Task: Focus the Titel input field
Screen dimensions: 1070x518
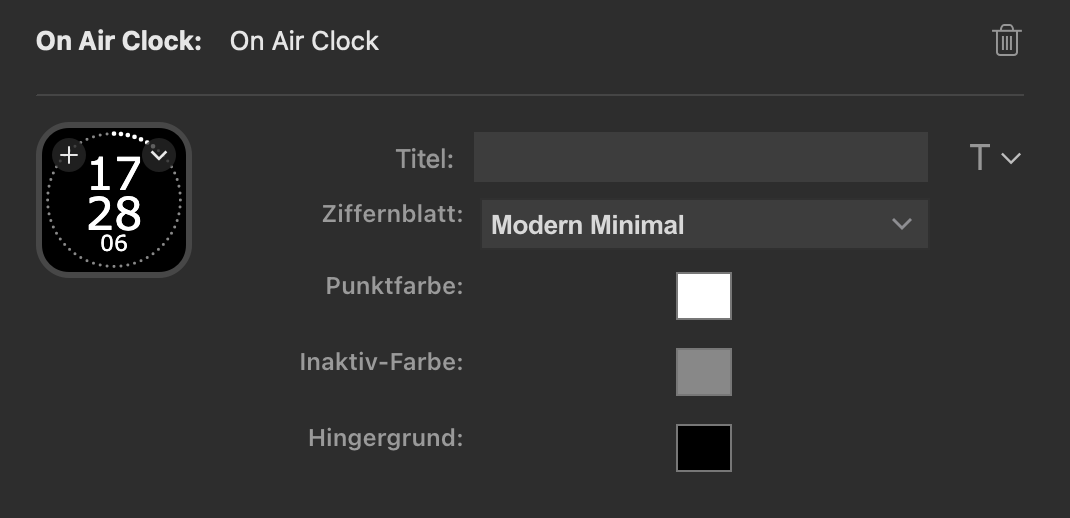Action: [x=701, y=158]
